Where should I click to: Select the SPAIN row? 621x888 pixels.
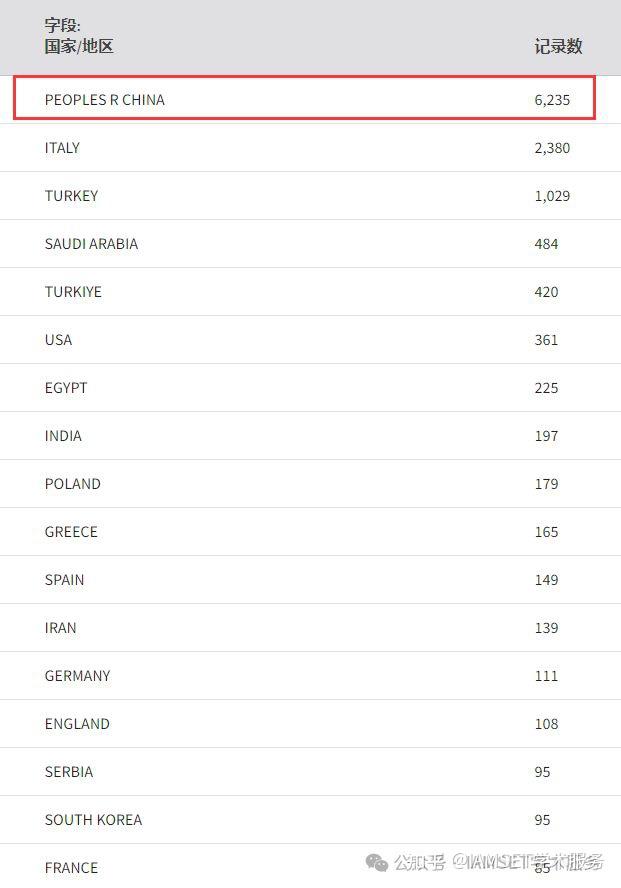pyautogui.click(x=64, y=580)
